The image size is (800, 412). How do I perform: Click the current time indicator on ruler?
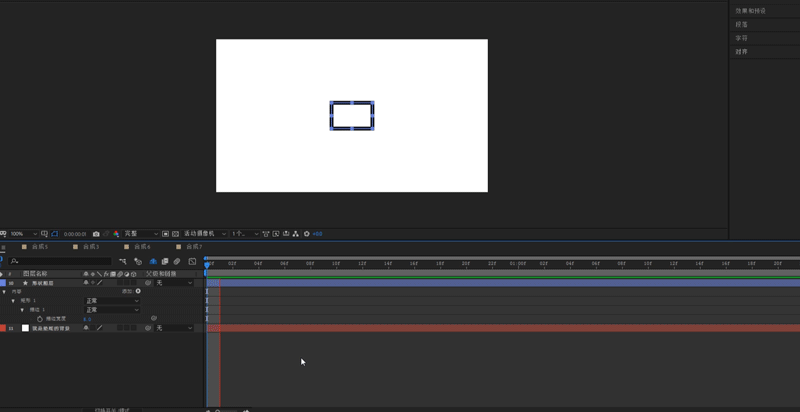coord(207,264)
